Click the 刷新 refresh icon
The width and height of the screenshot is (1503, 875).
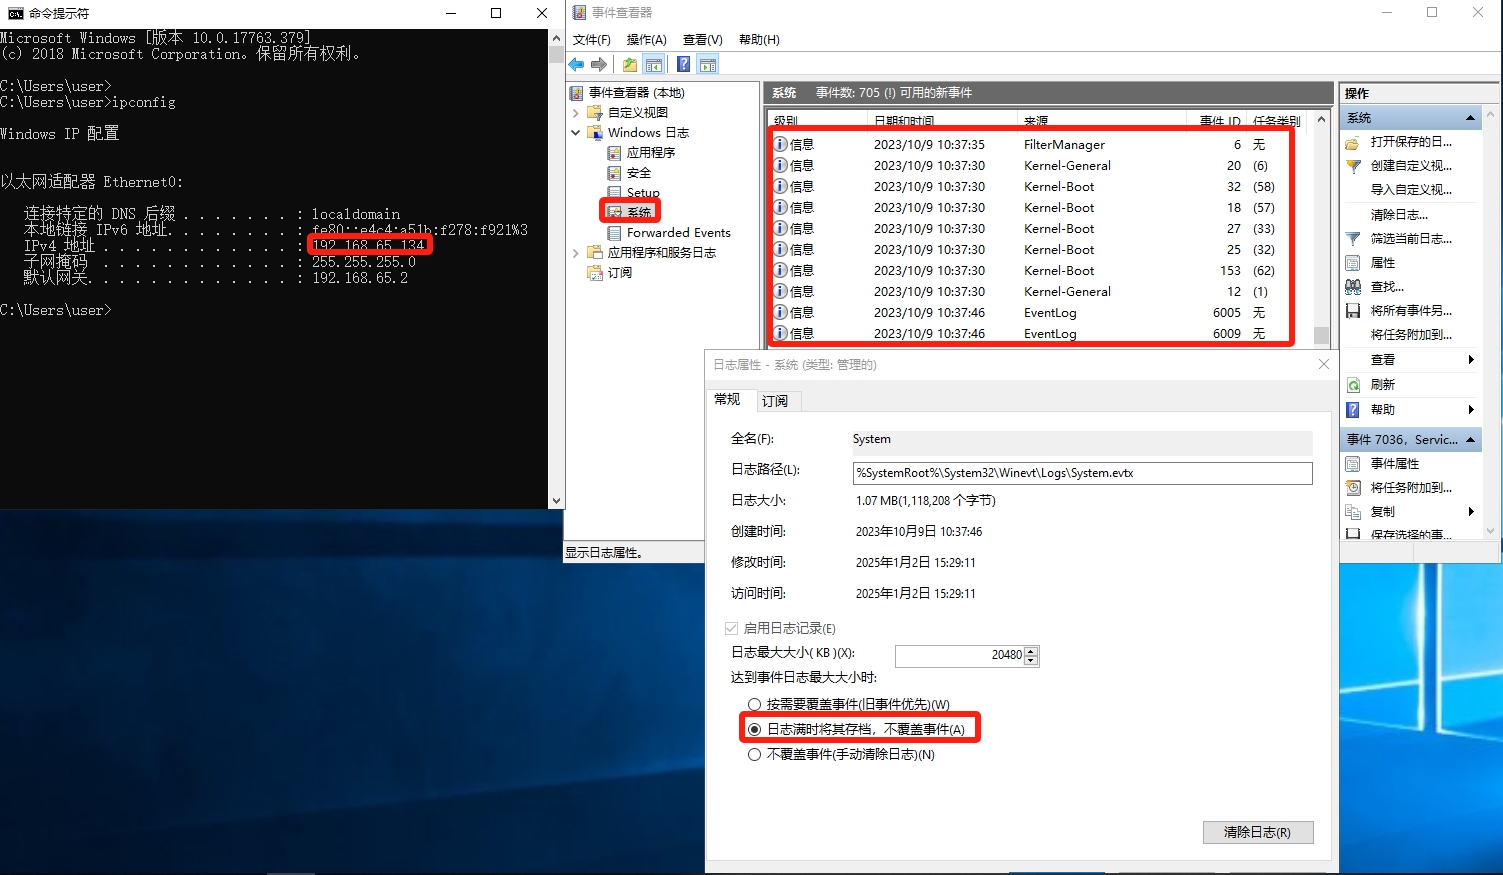click(x=1352, y=383)
